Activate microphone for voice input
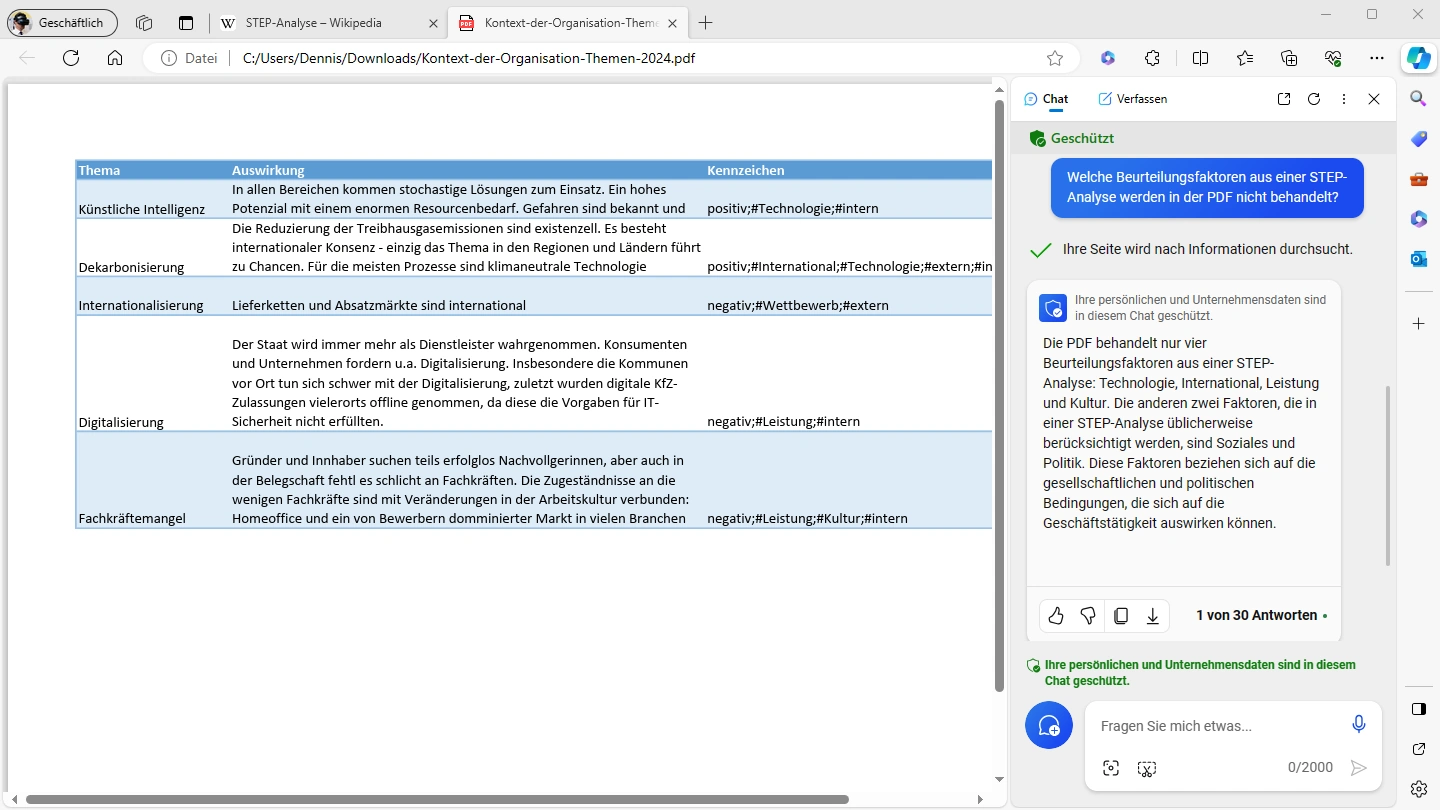This screenshot has width=1440, height=810. tap(1358, 724)
